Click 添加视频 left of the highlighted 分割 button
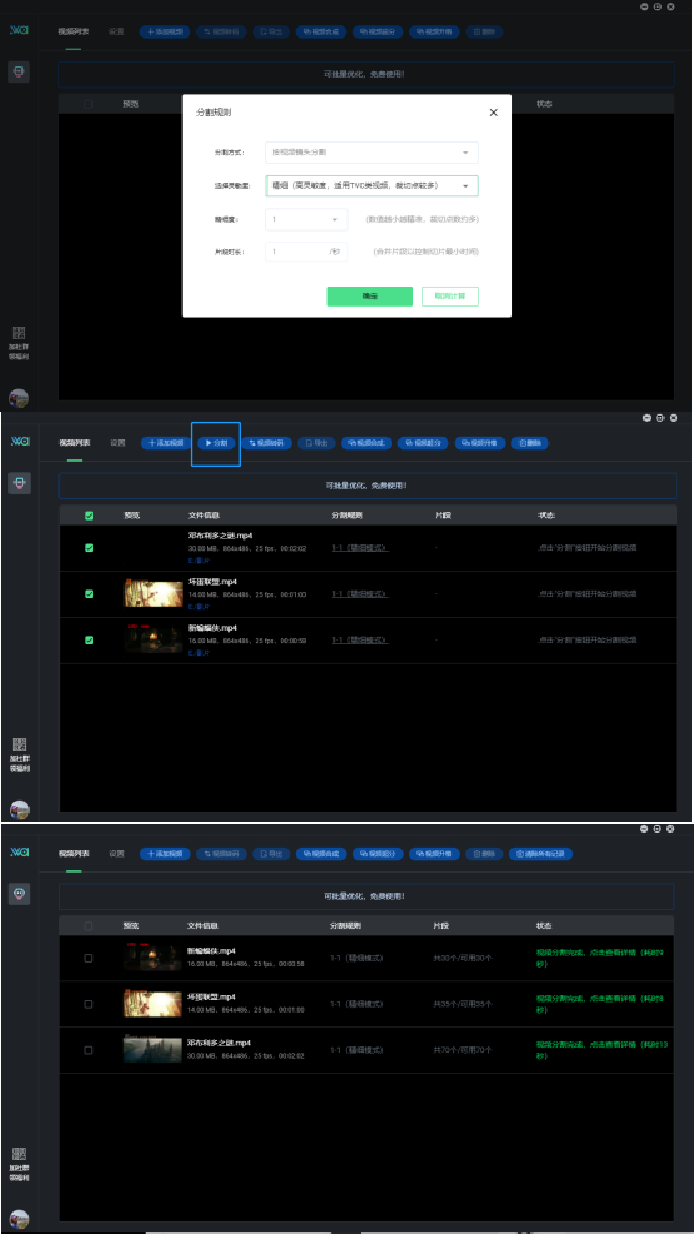The height and width of the screenshot is (1235, 694). pos(164,443)
